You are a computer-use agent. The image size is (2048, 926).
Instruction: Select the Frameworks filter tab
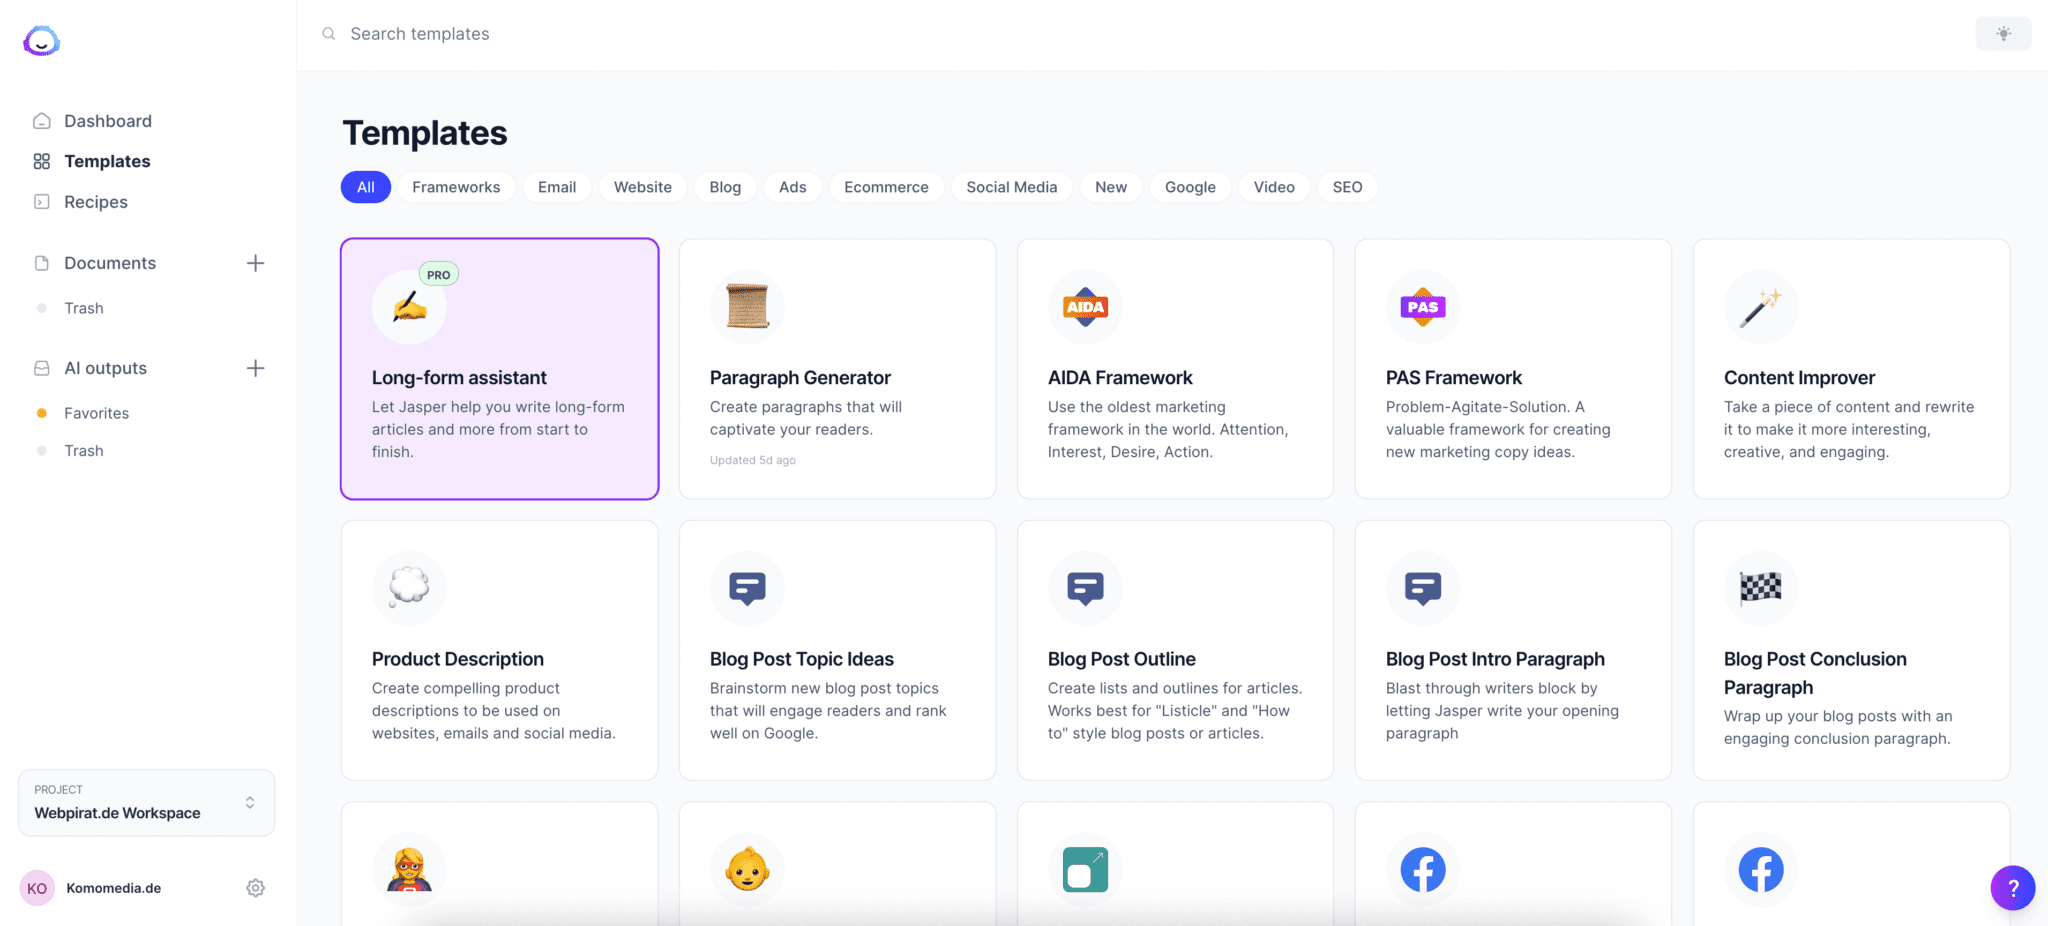point(456,187)
